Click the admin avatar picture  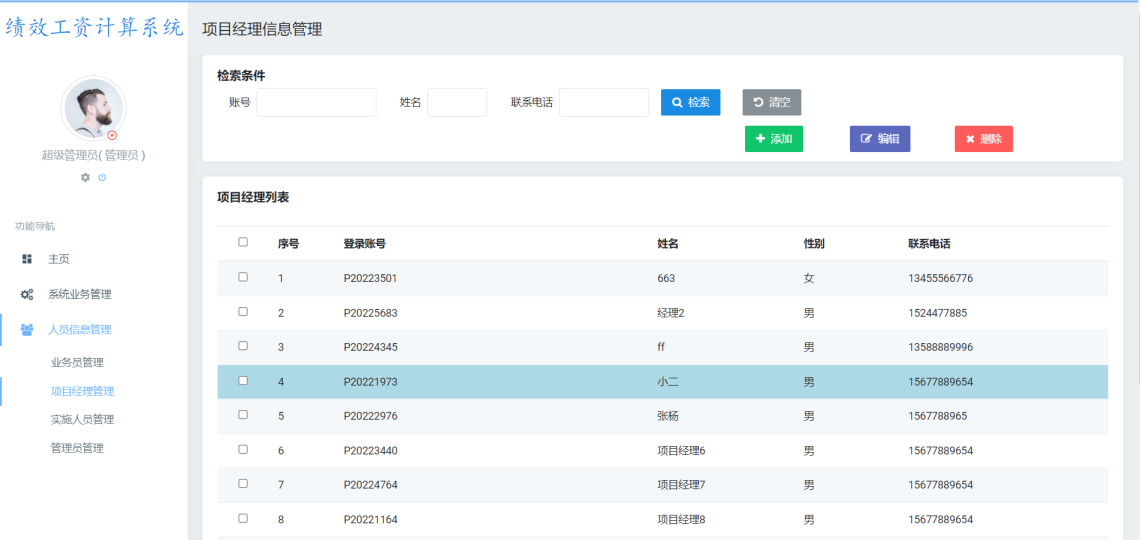(93, 108)
